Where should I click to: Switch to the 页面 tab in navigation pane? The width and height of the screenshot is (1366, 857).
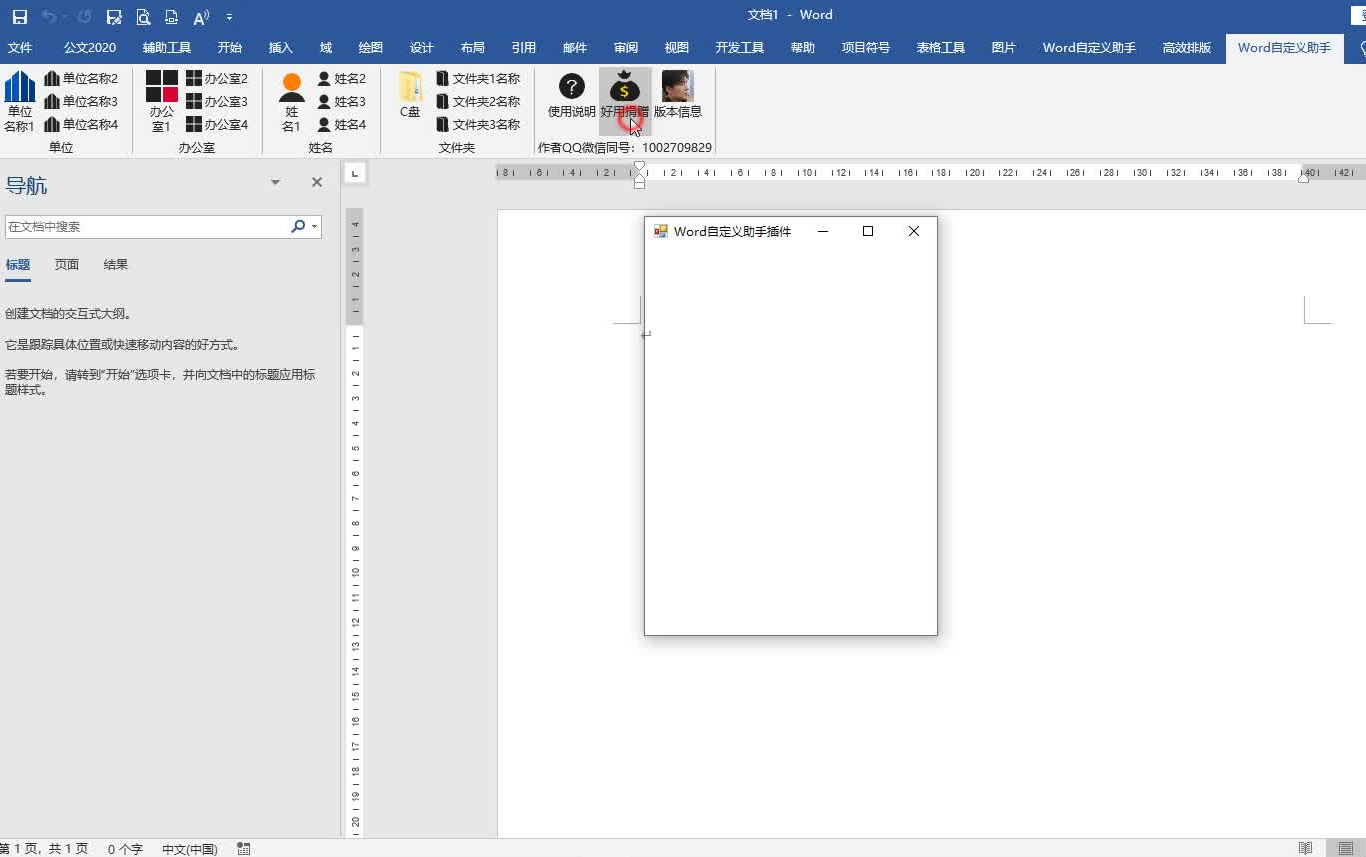[x=66, y=264]
